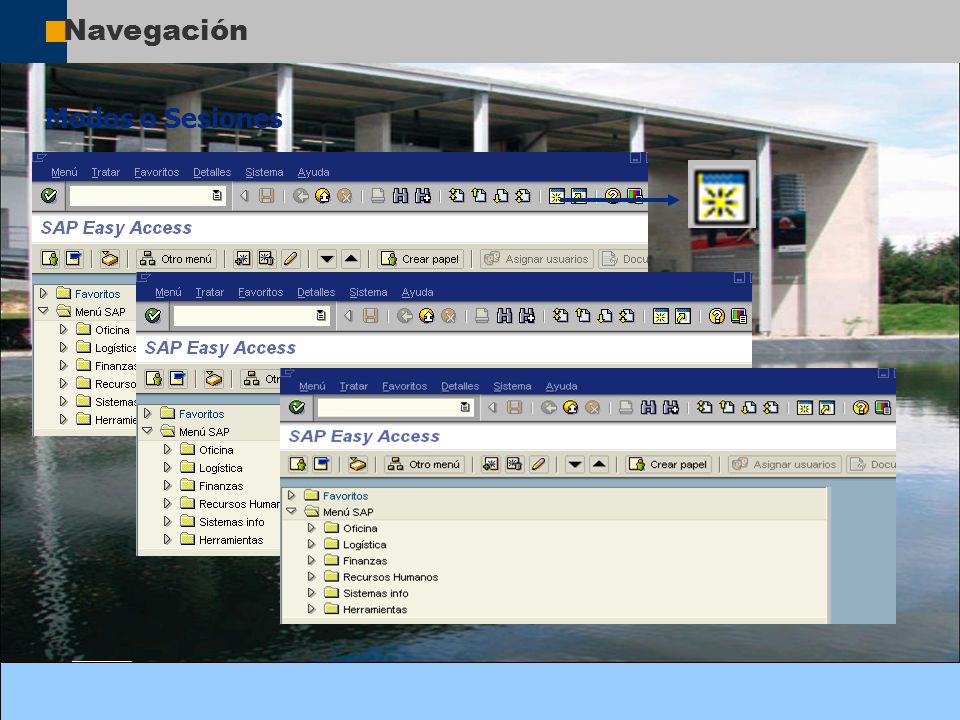Expand Finanzas folder in front window
The image size is (960, 720).
tap(312, 560)
